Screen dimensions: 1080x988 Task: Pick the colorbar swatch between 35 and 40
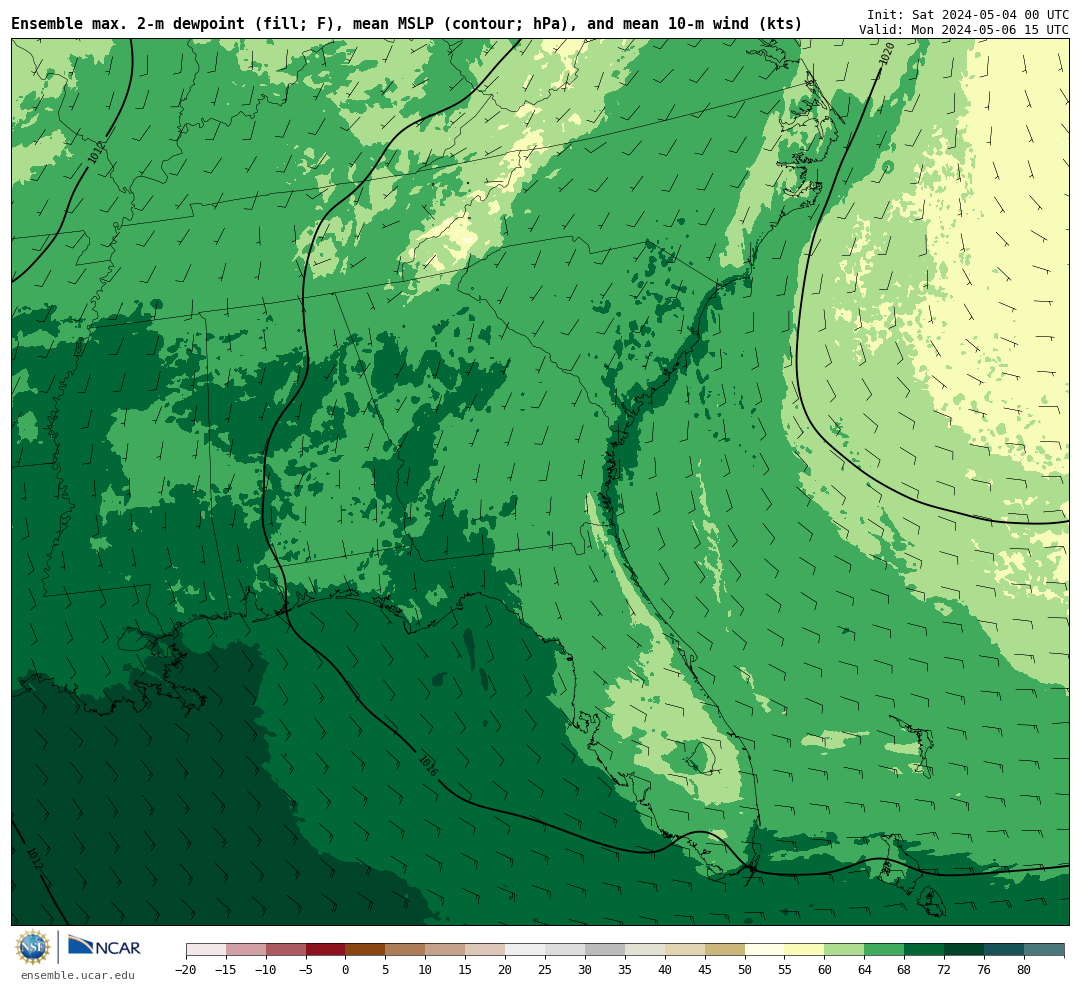click(645, 950)
